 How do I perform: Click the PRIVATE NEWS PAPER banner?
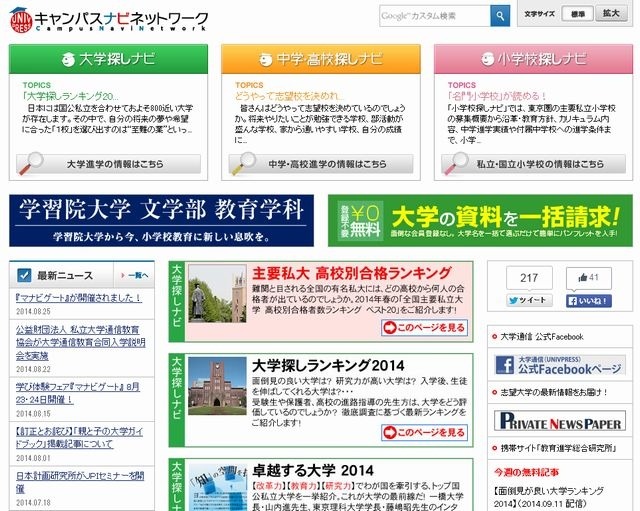coord(560,421)
